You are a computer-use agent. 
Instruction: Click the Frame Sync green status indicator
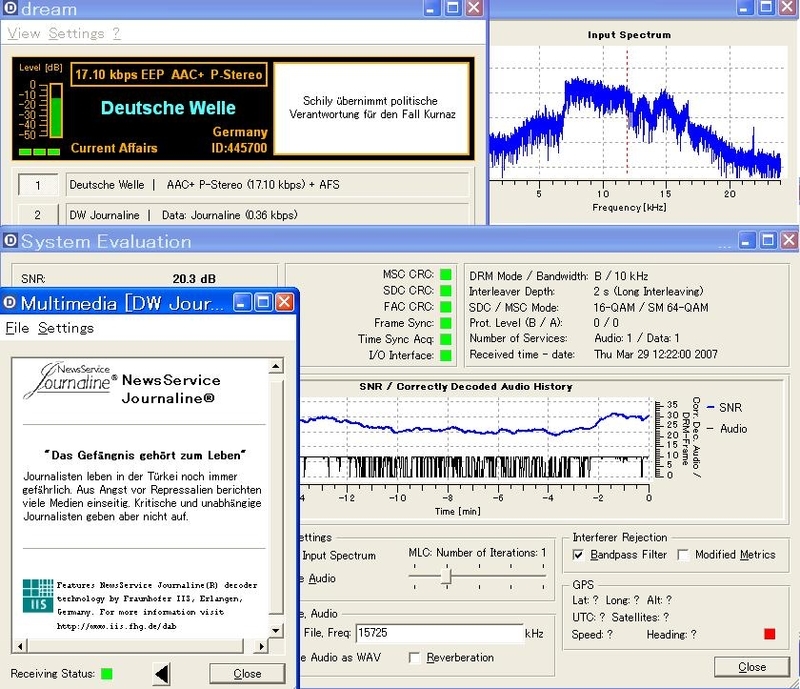tap(445, 323)
